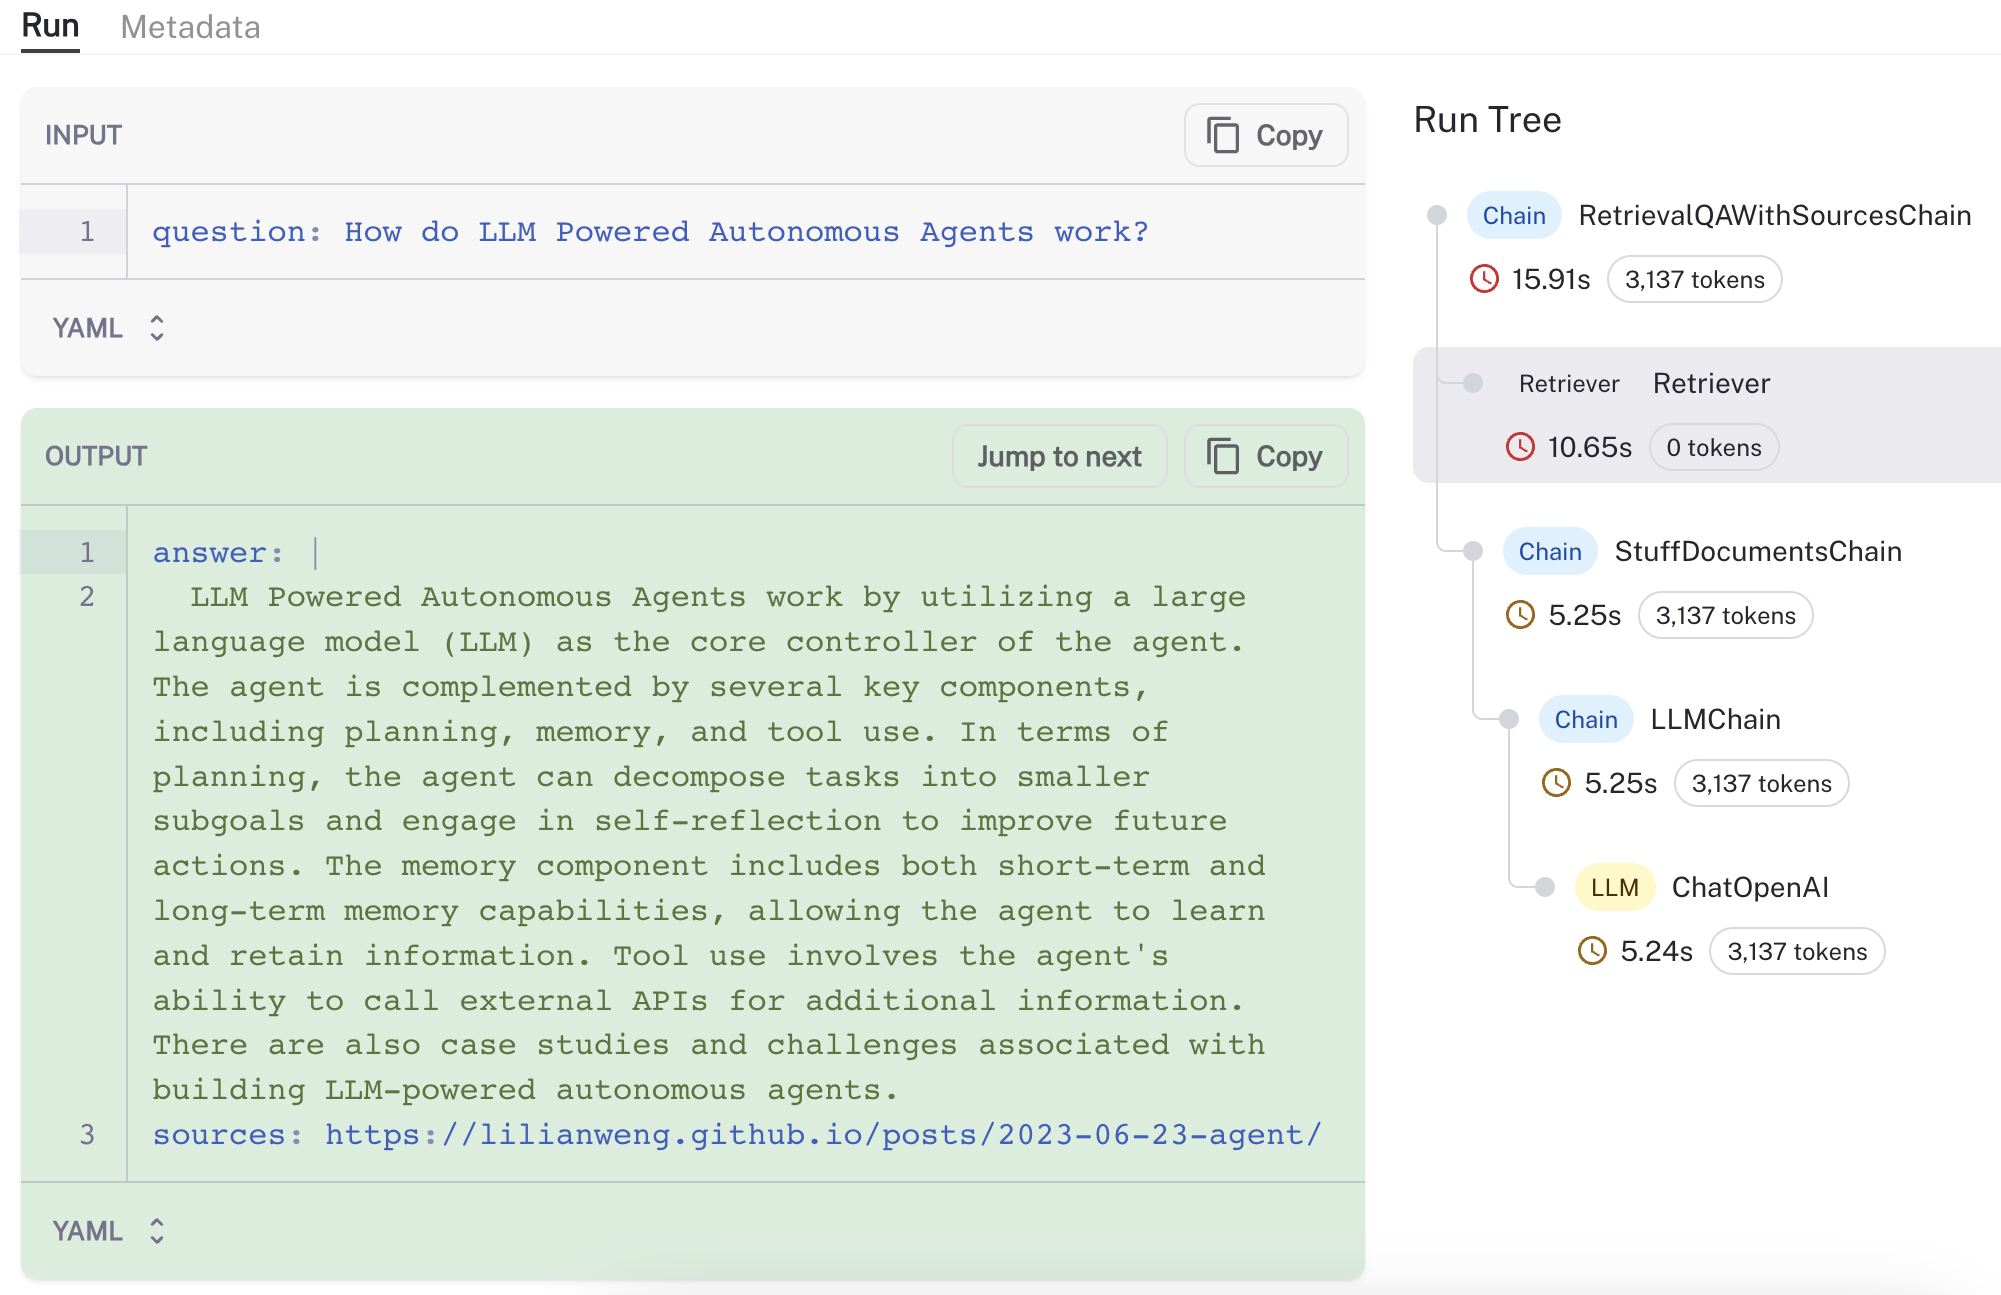Select the Run tab
Screen dimensions: 2001x1295
(x=50, y=25)
